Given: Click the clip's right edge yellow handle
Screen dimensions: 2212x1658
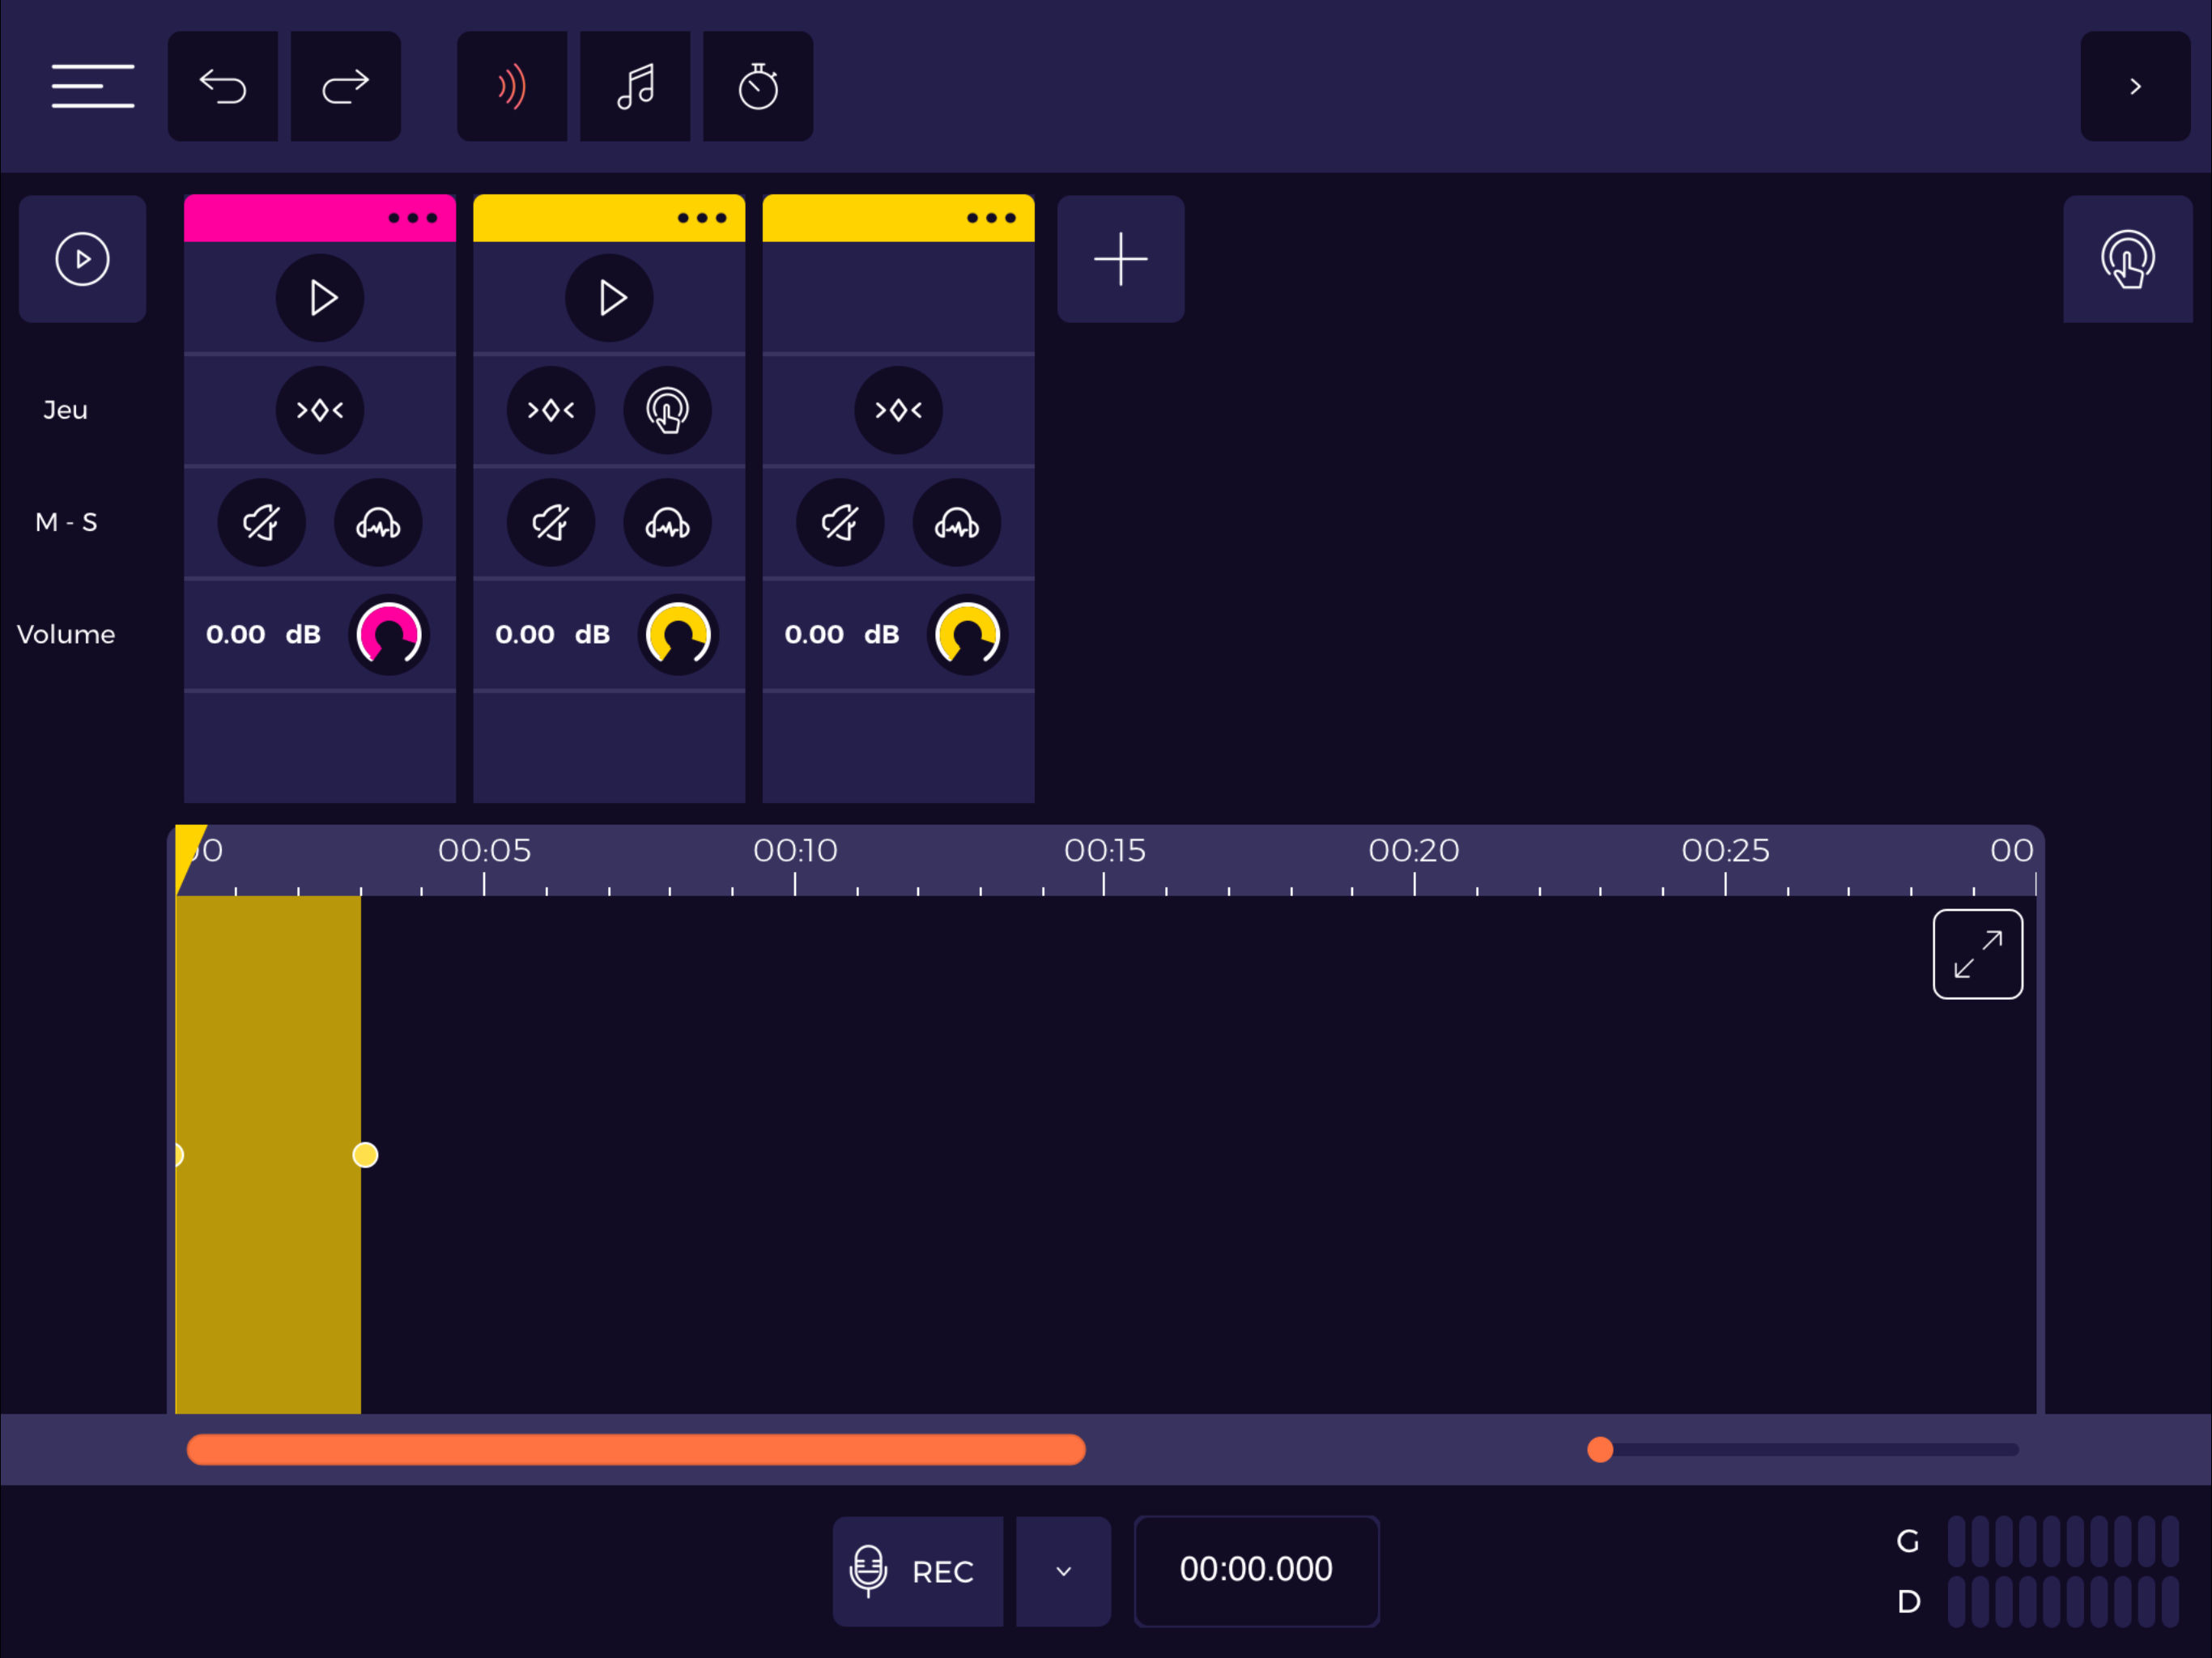Looking at the screenshot, I should click(x=365, y=1155).
